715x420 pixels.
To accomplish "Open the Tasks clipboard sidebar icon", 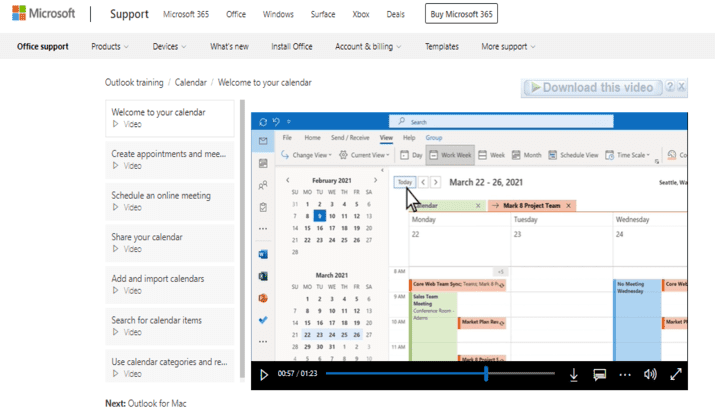I will [263, 207].
